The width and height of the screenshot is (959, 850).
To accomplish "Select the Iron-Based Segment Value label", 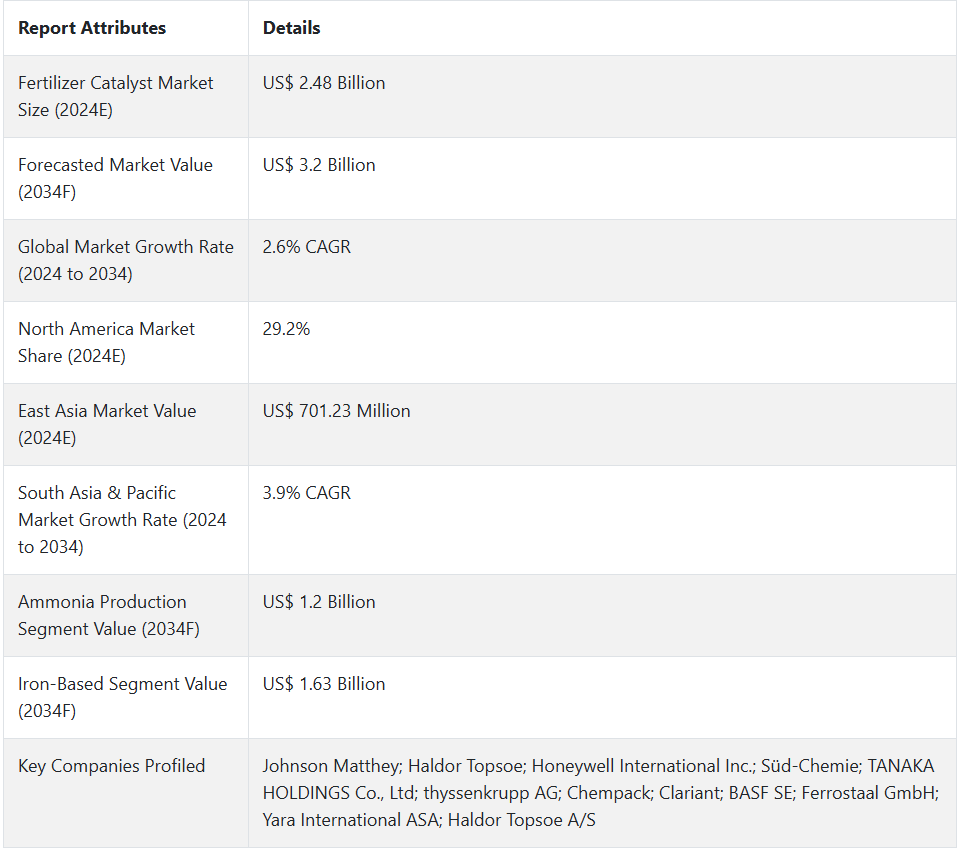I will tap(122, 697).
